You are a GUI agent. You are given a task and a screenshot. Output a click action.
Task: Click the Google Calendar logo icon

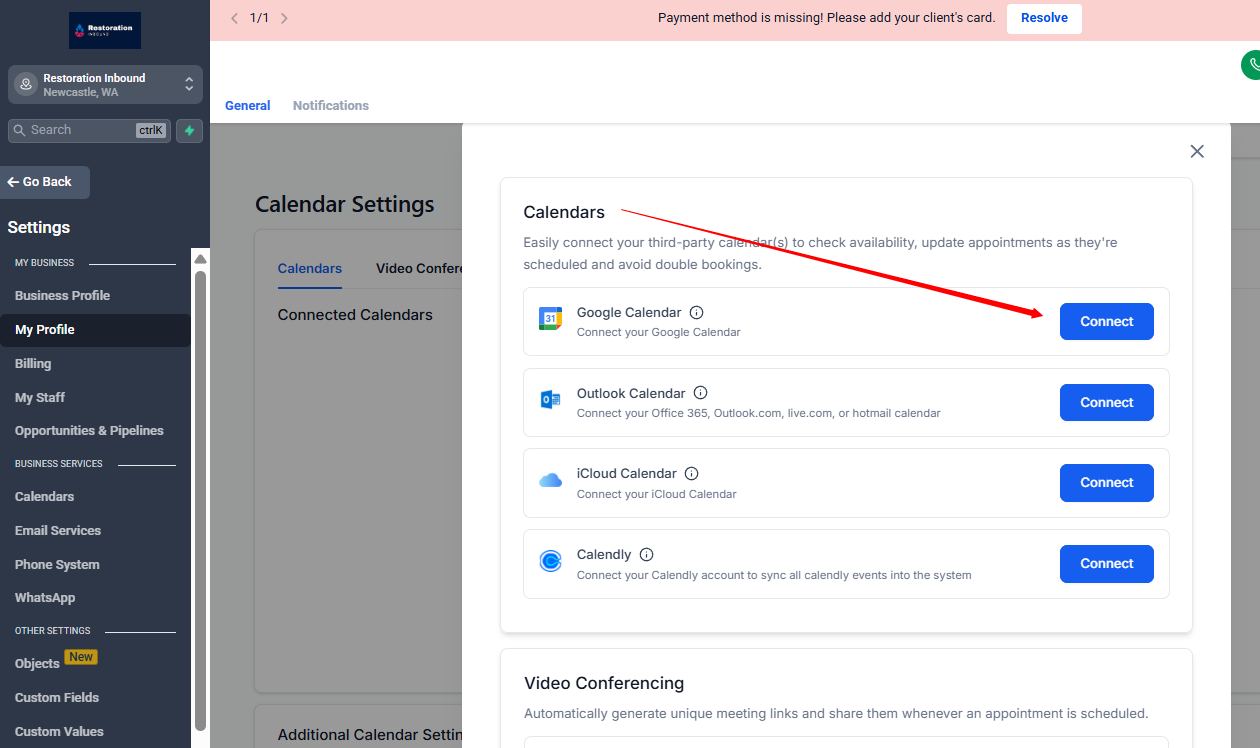click(550, 320)
